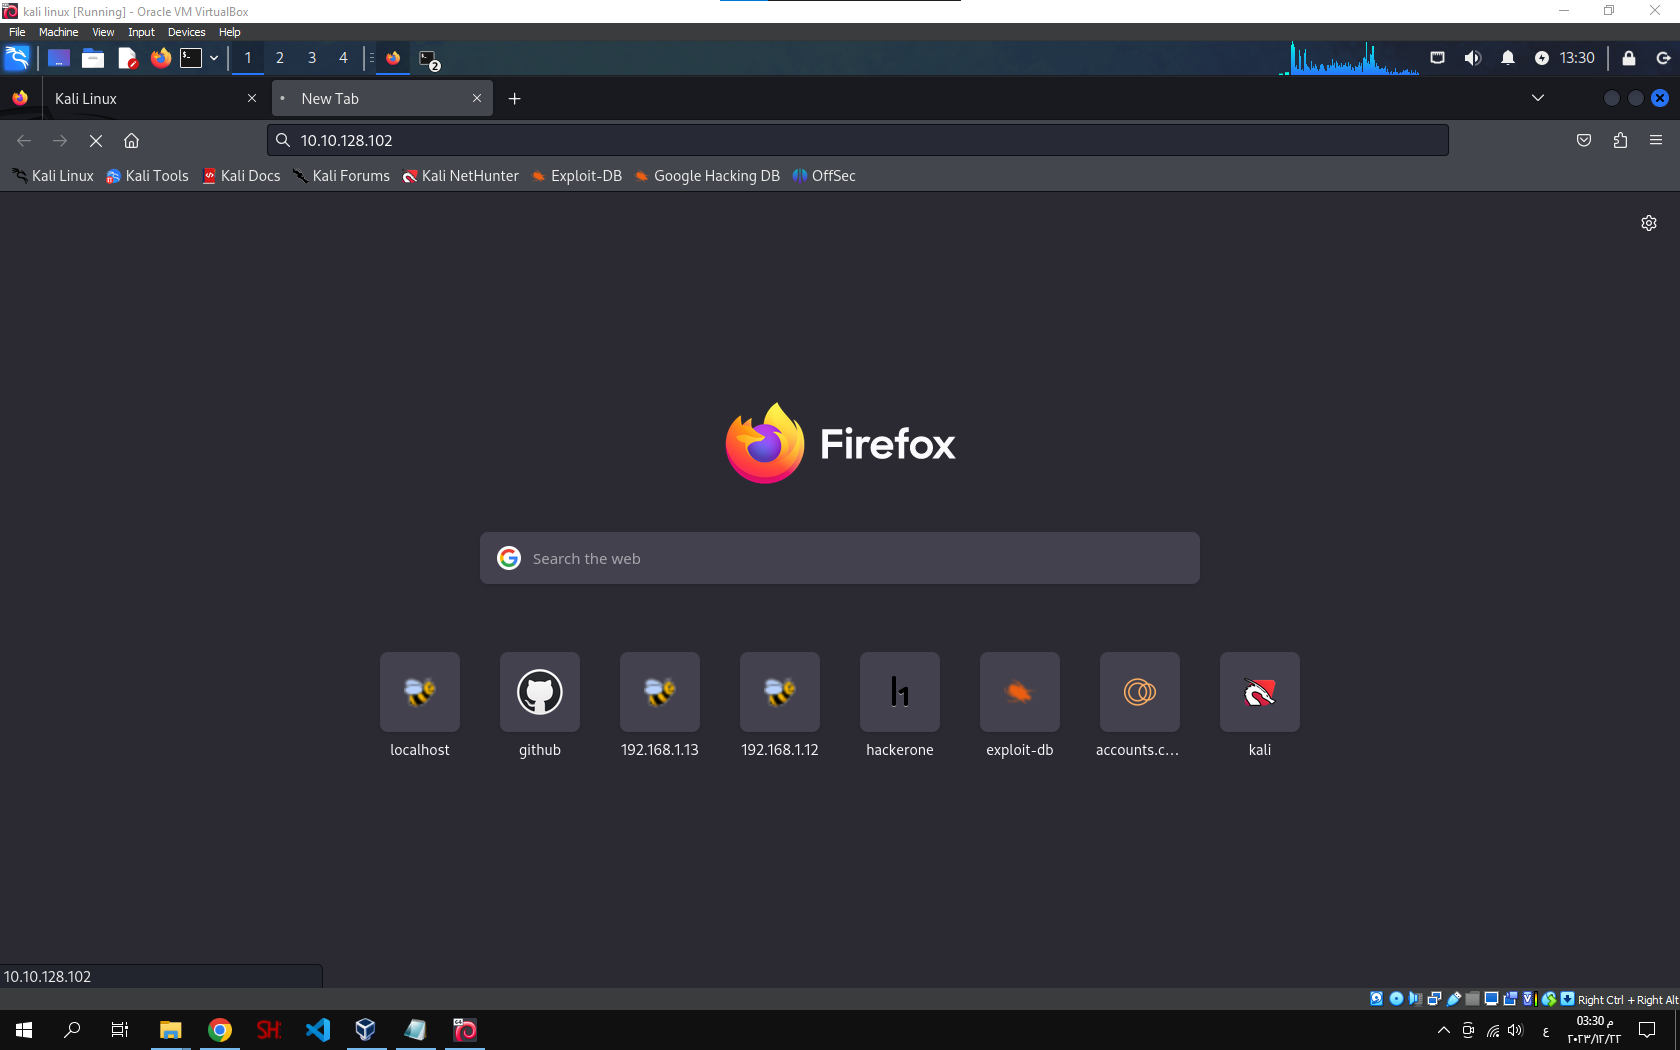Close the New Tab tab
The height and width of the screenshot is (1050, 1680).
(477, 98)
